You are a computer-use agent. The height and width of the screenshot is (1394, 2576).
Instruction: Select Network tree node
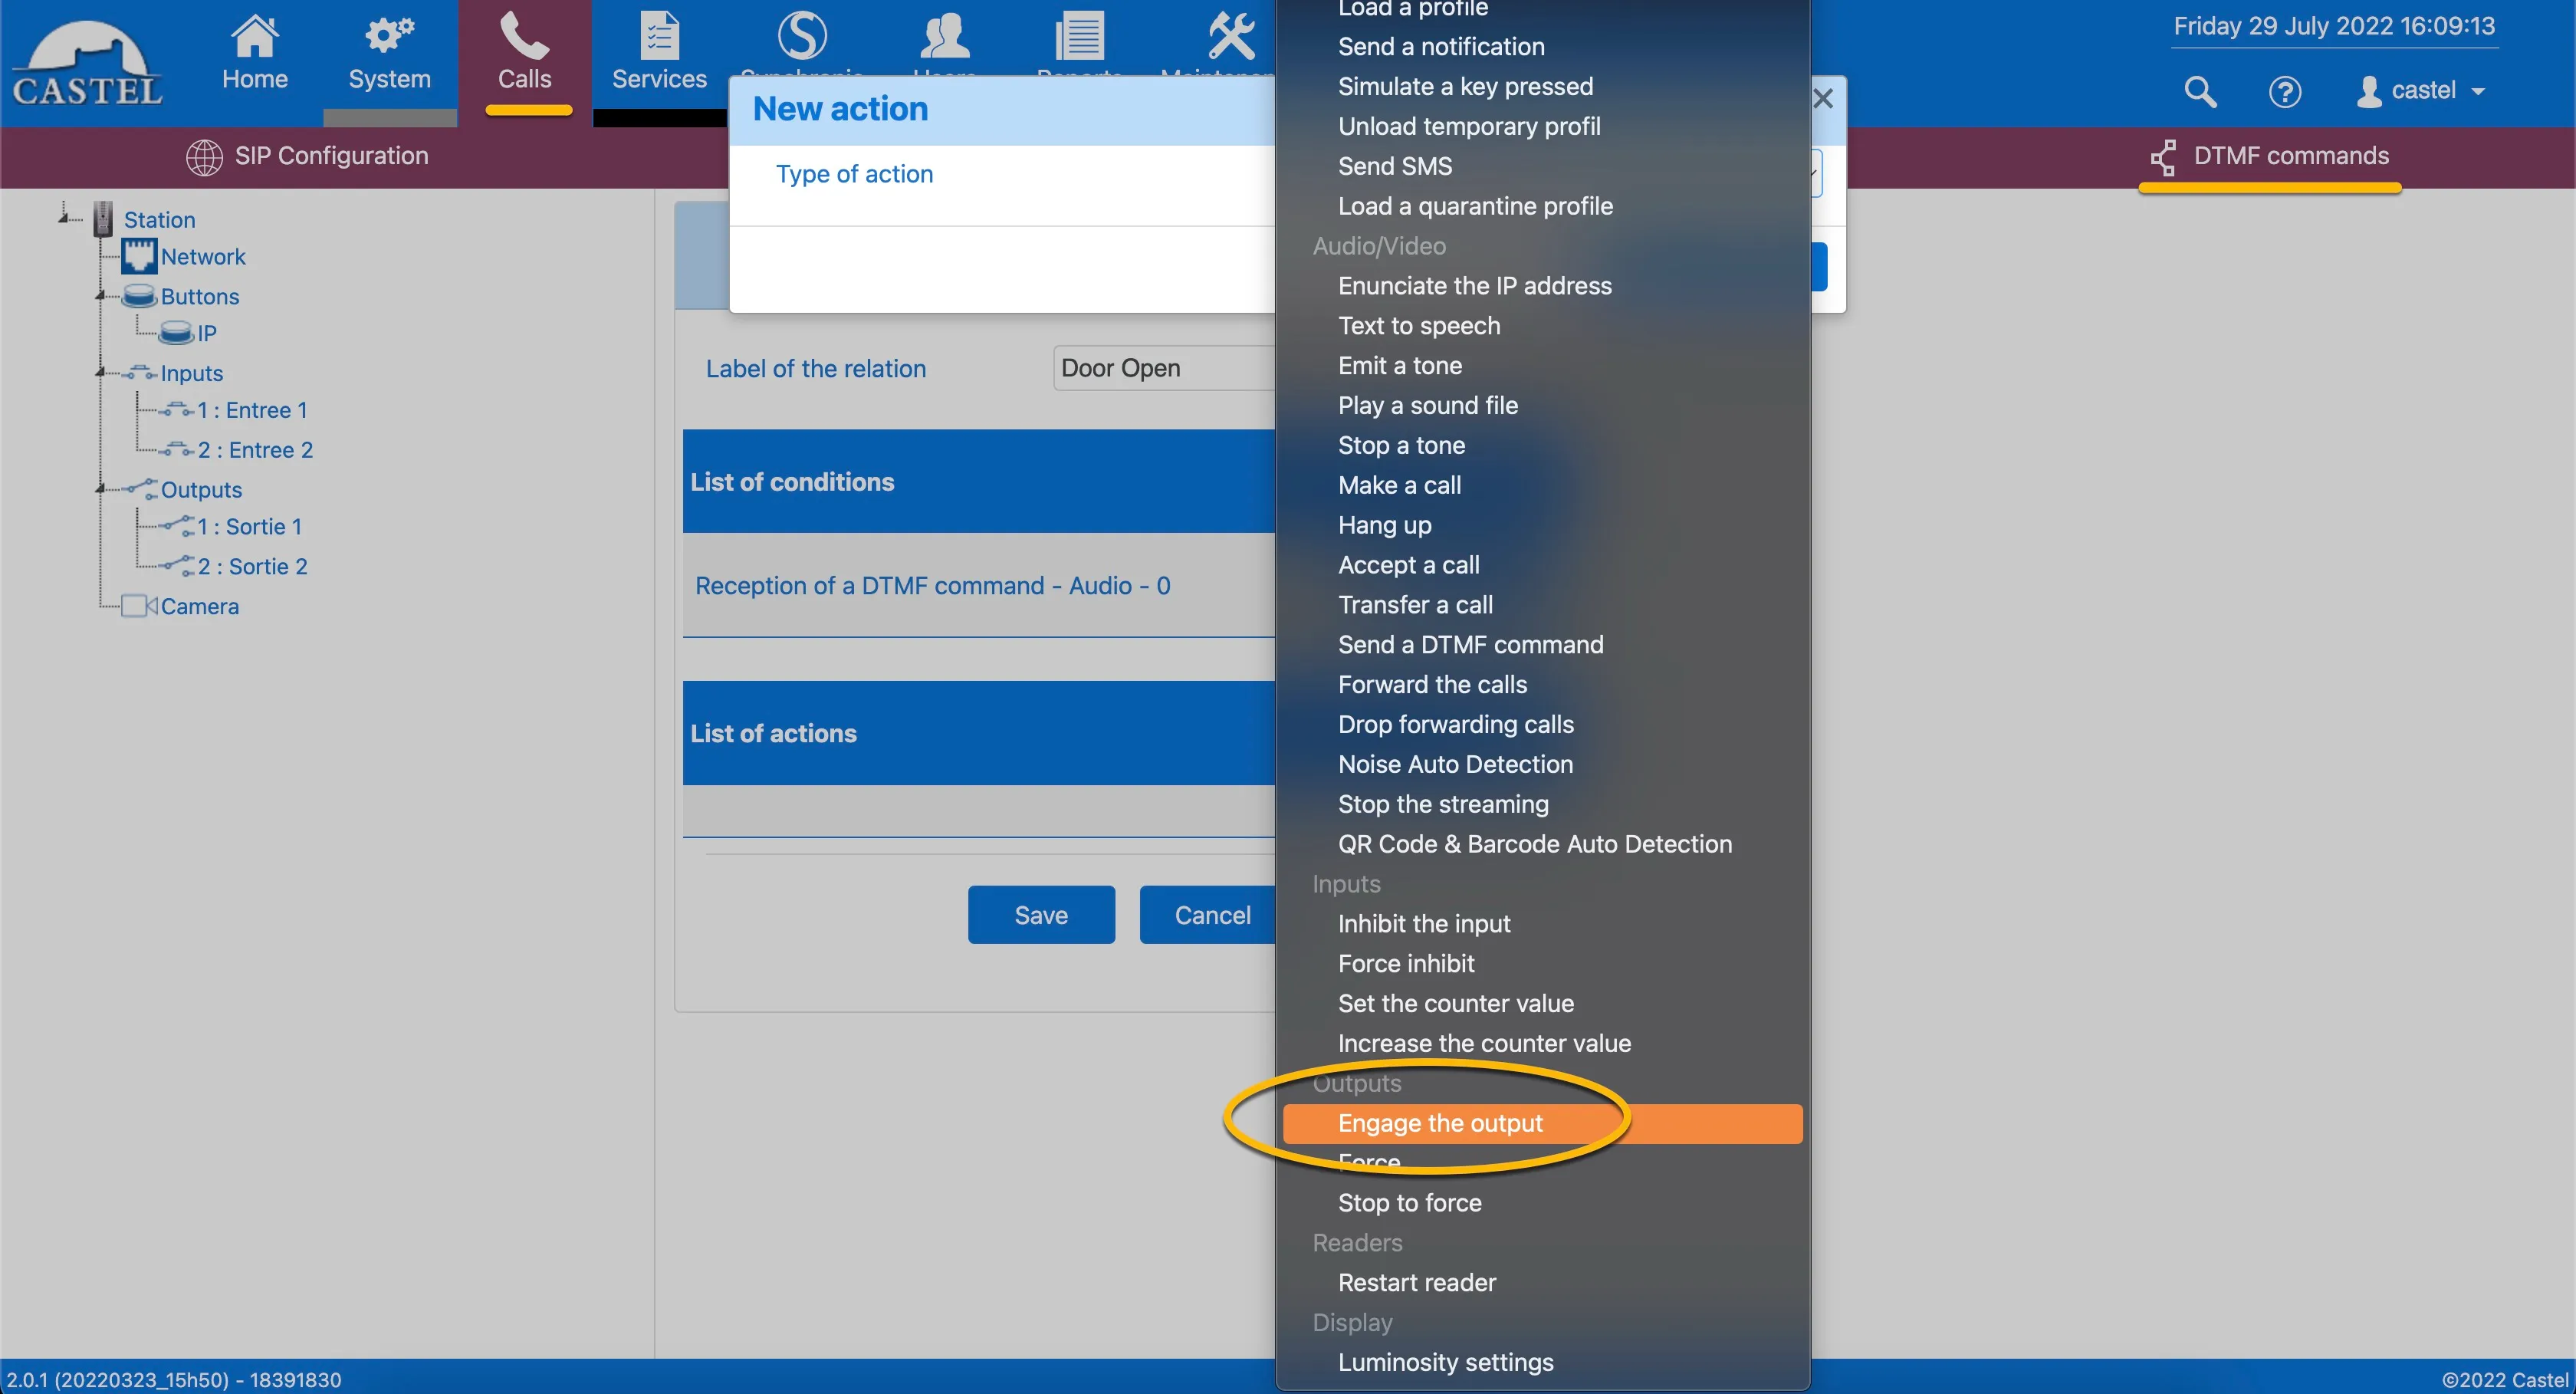pyautogui.click(x=203, y=257)
